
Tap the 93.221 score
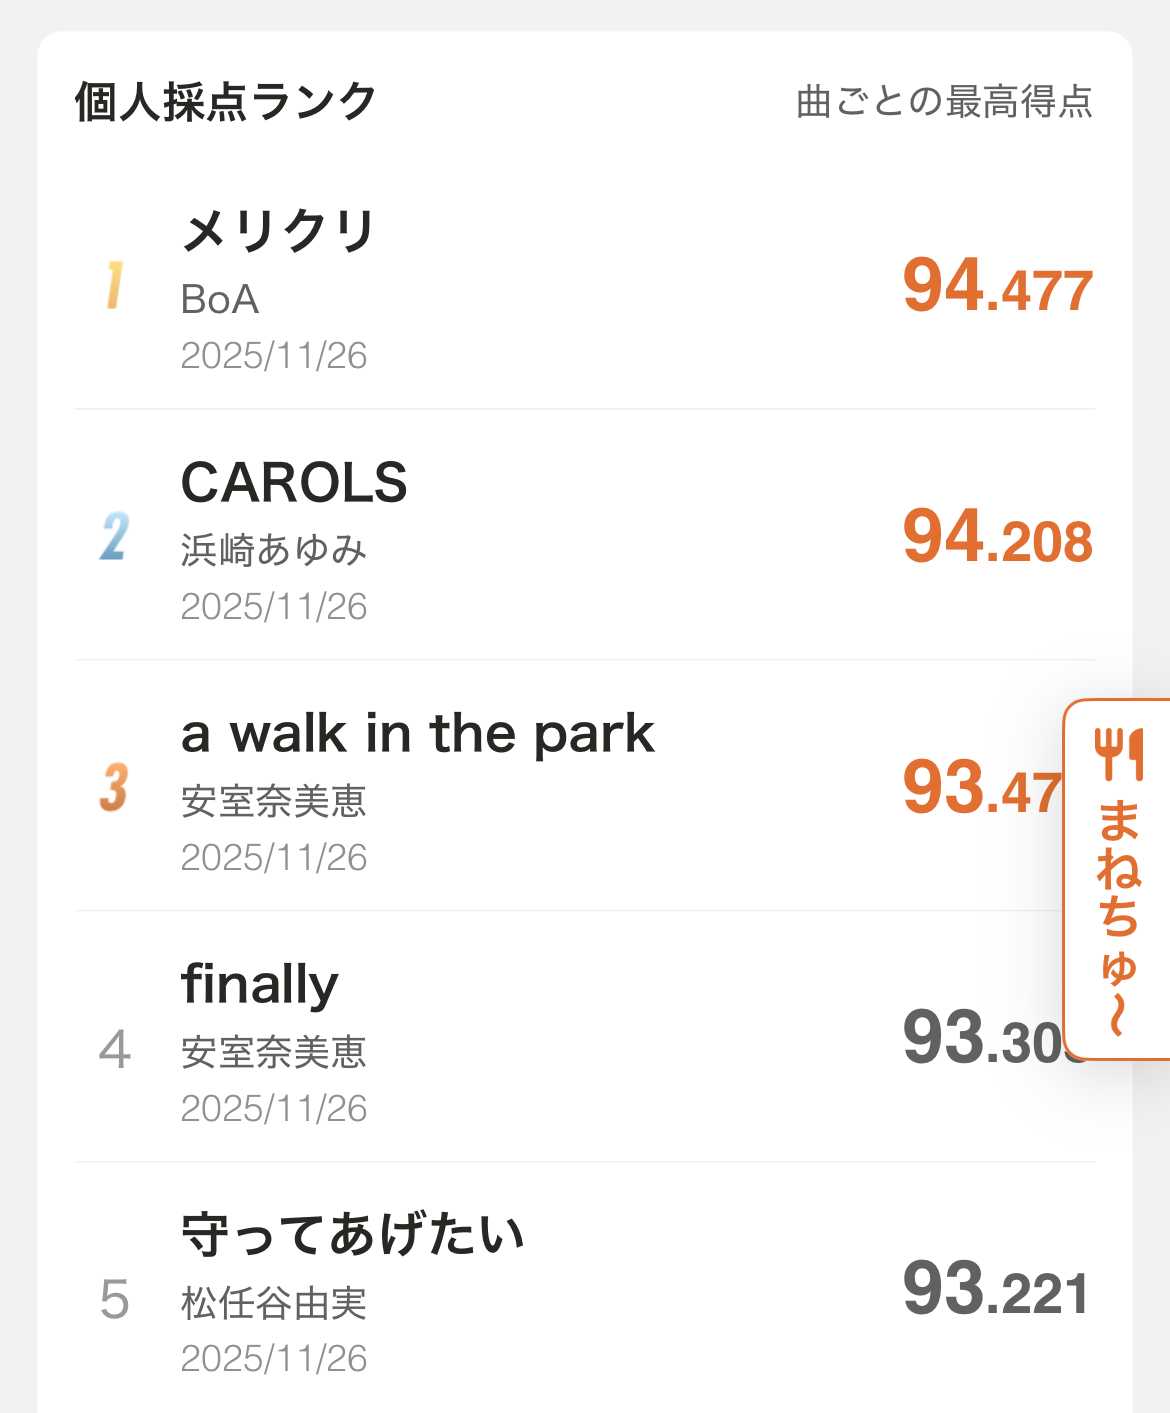[x=995, y=1290]
